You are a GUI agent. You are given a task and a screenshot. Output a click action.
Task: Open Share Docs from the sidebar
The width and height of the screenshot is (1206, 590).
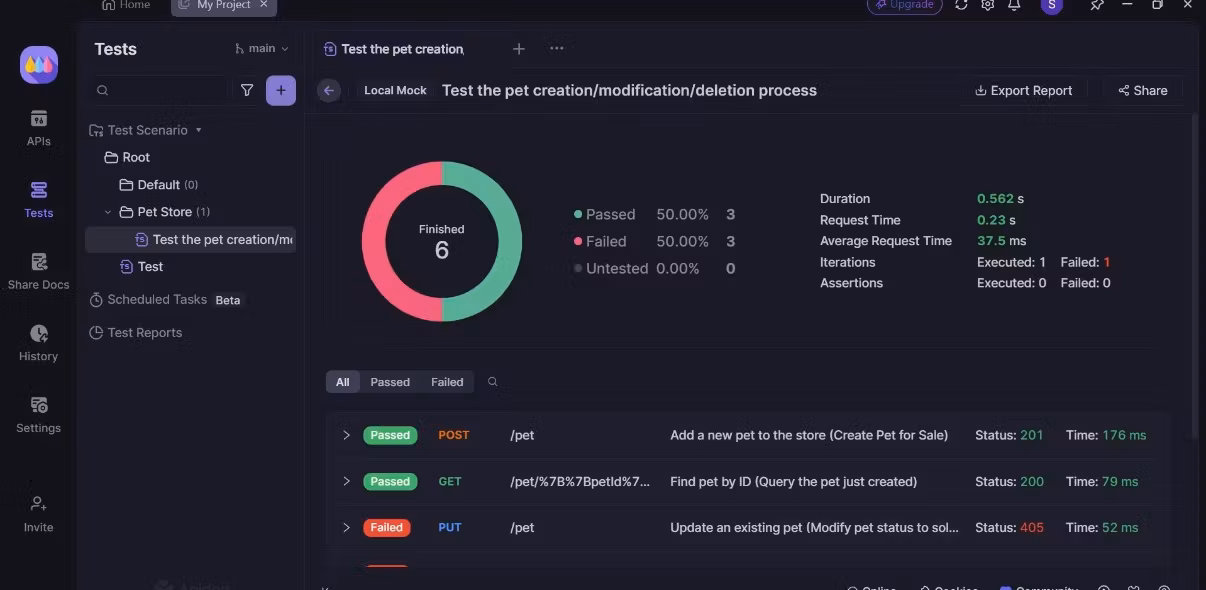tap(38, 271)
